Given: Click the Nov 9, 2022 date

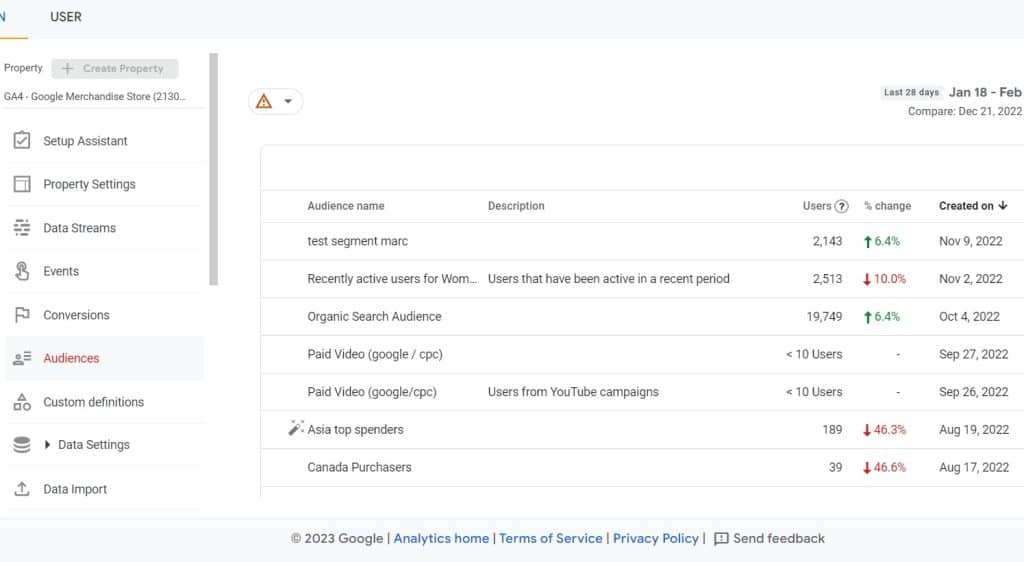Looking at the screenshot, I should click(x=970, y=241).
